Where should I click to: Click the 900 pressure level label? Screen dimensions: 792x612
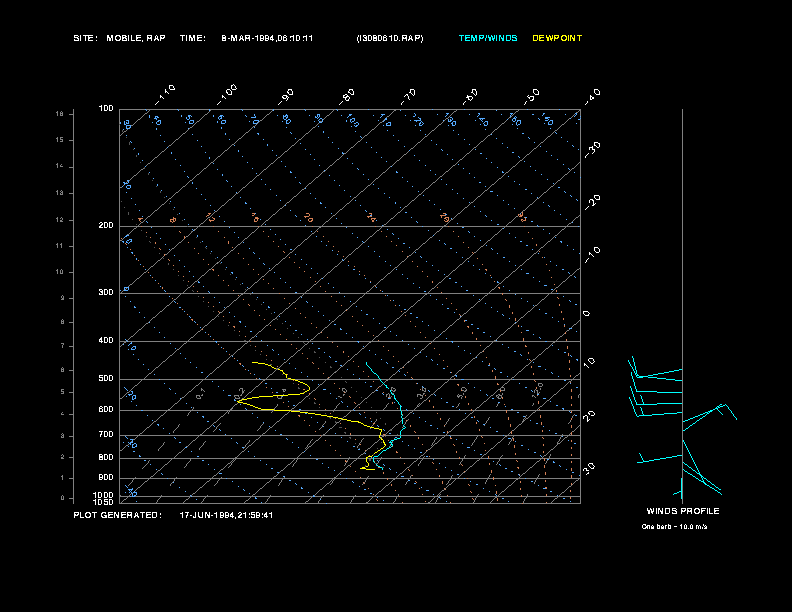pos(106,478)
